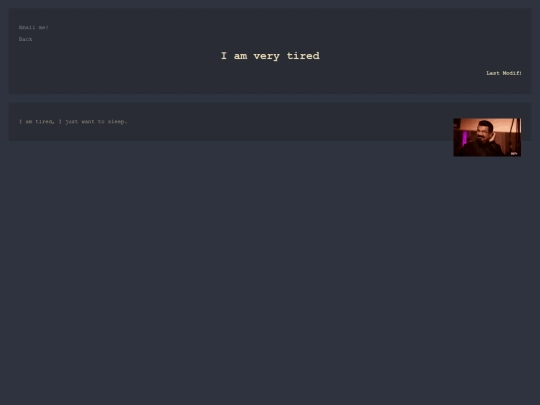Viewport: 540px width, 405px height.
Task: Click the laughing man GIF image
Action: [x=487, y=137]
